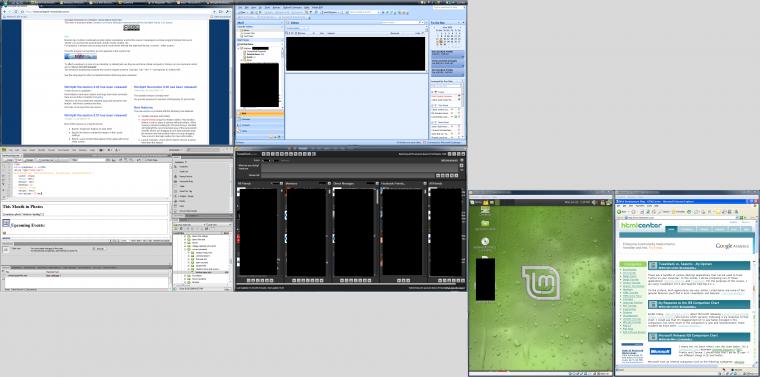The width and height of the screenshot is (760, 377).
Task: Click the Back button in Internet Explorer
Action: pyautogui.click(x=621, y=211)
